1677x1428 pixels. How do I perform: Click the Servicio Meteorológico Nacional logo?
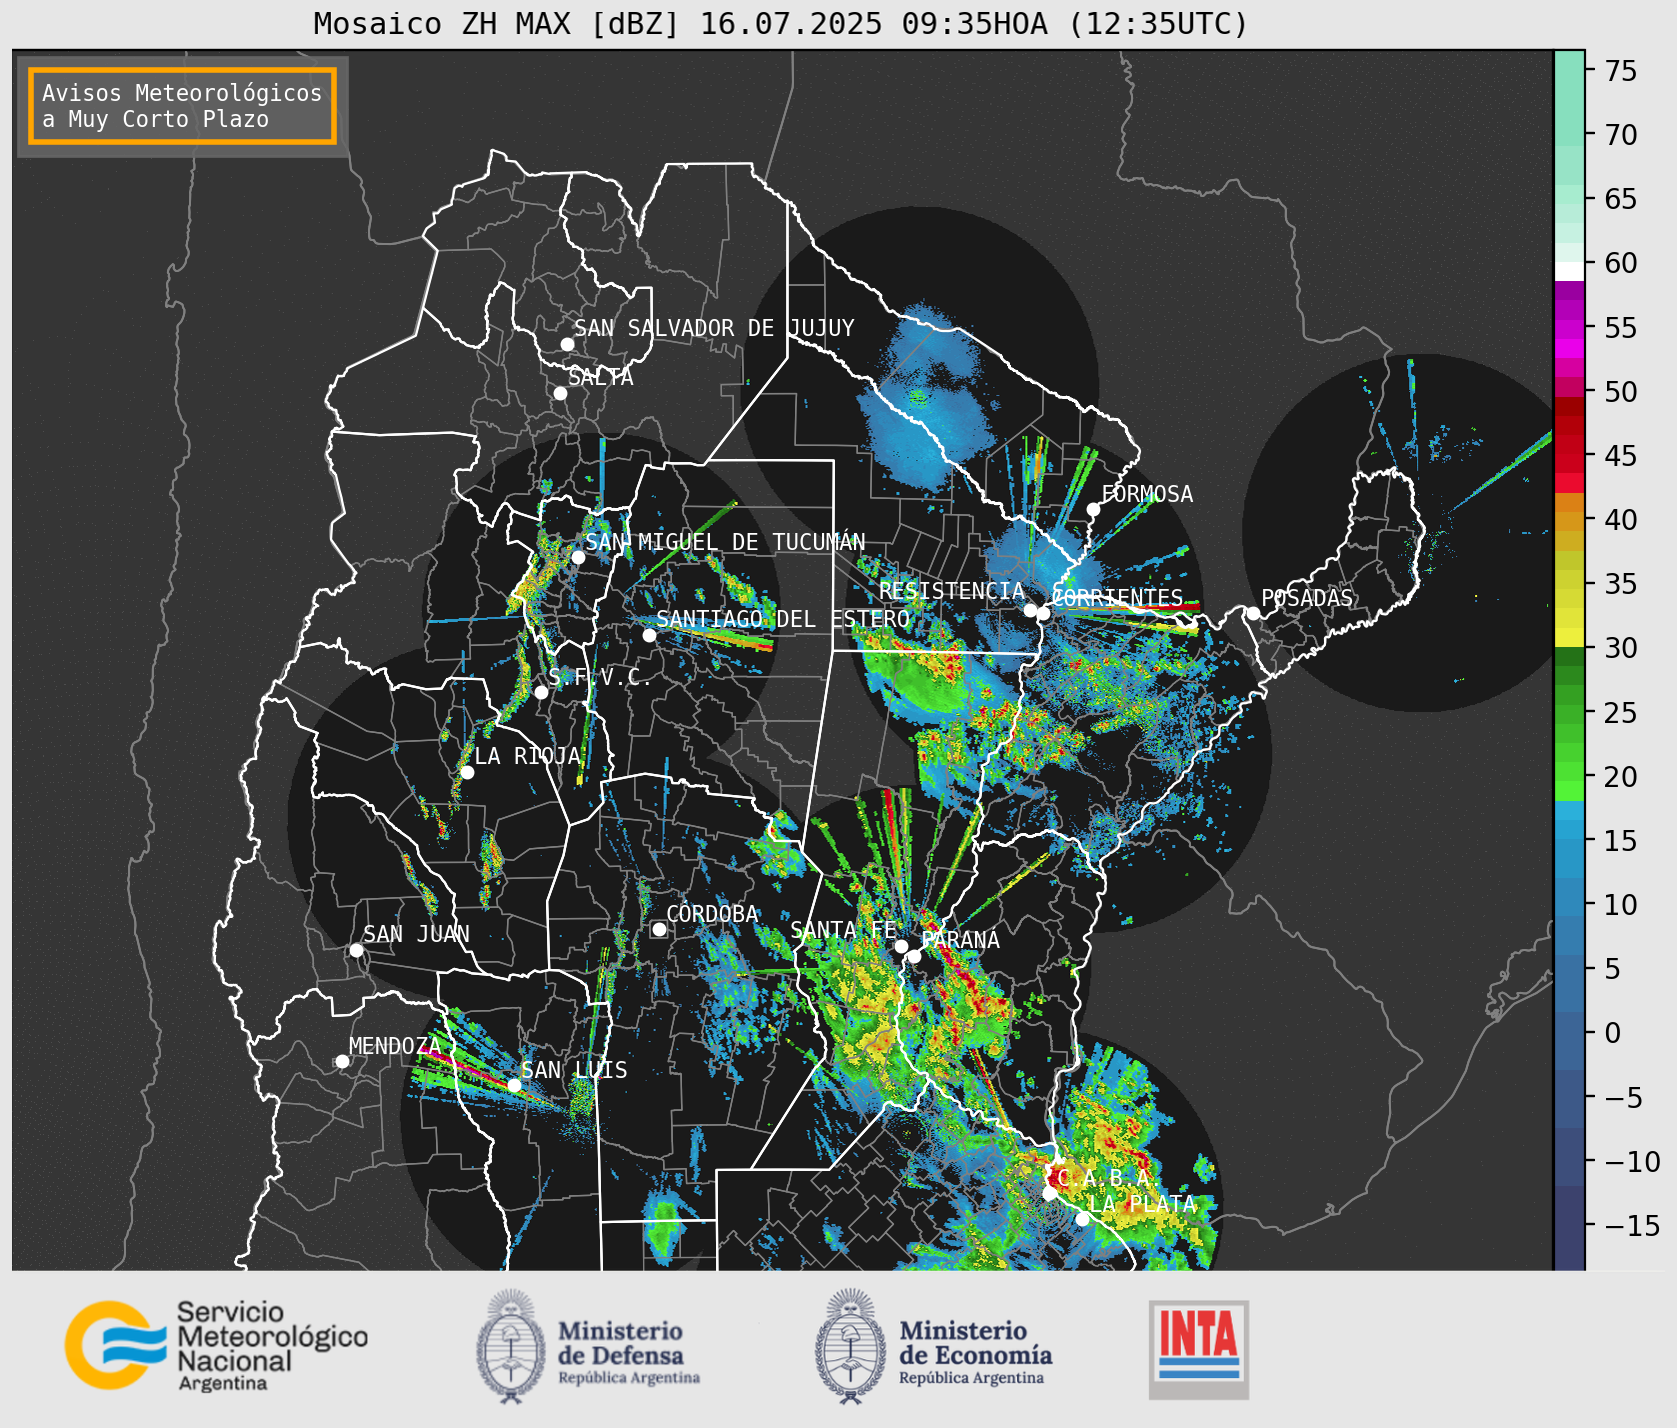[217, 1345]
